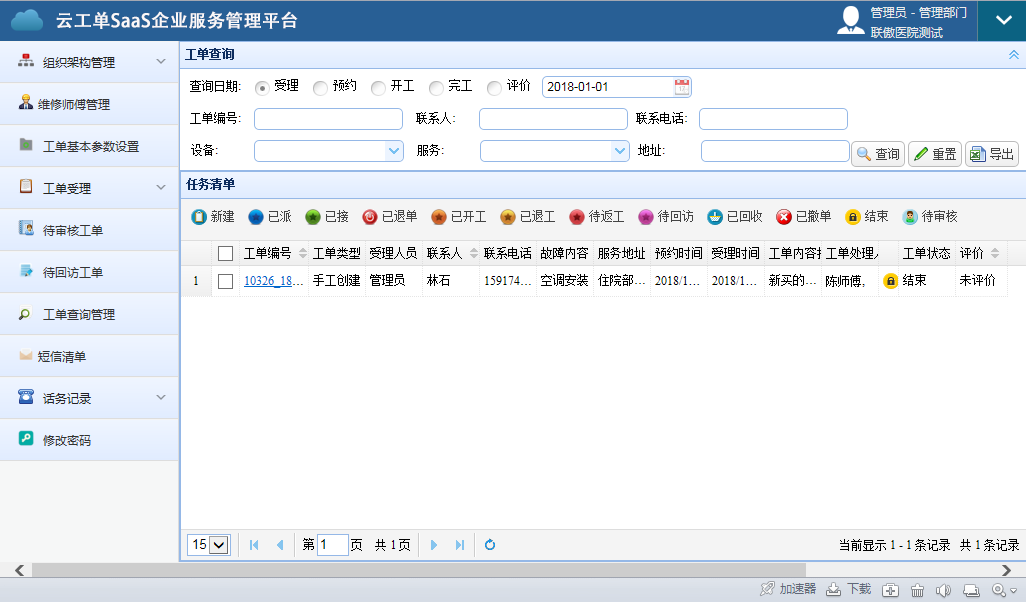Click the 查询 search button

(878, 154)
